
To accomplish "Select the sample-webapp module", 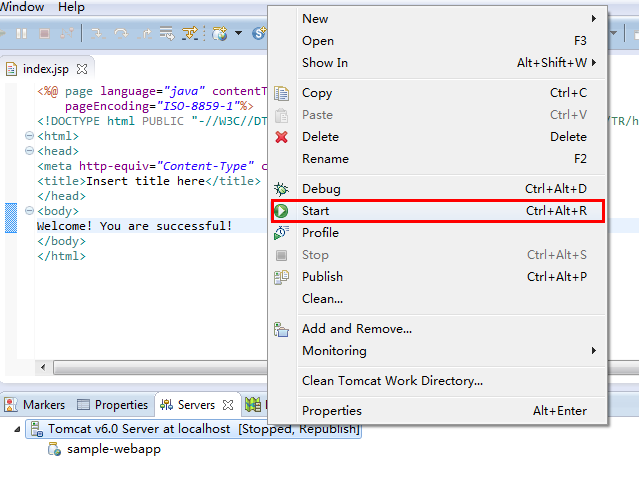I will 114,449.
